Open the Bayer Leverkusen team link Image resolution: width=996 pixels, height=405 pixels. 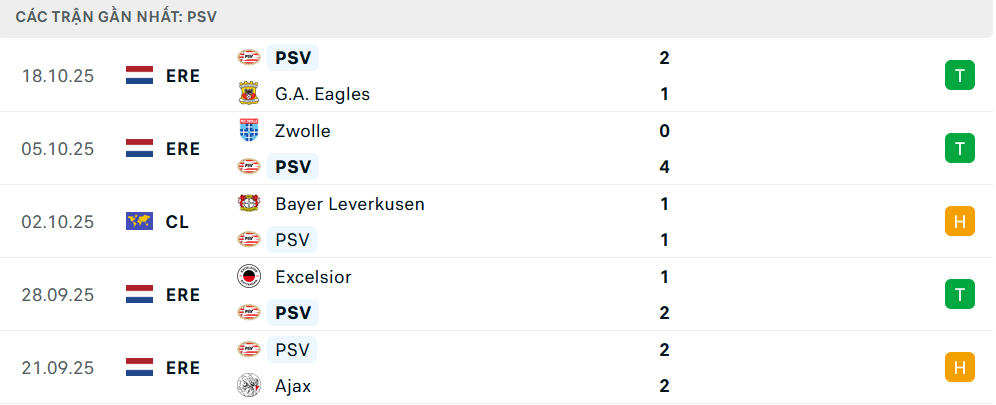point(349,204)
